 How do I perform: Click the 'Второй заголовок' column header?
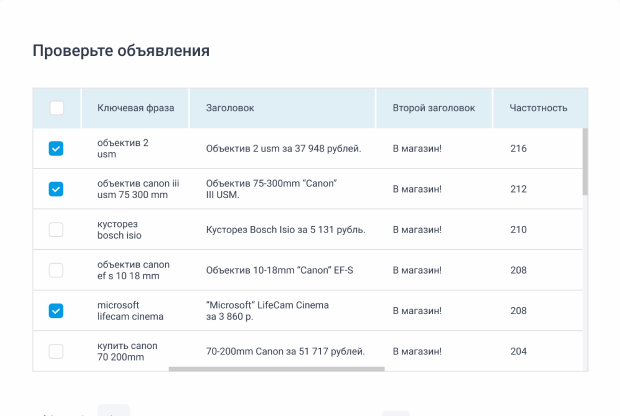coord(432,108)
